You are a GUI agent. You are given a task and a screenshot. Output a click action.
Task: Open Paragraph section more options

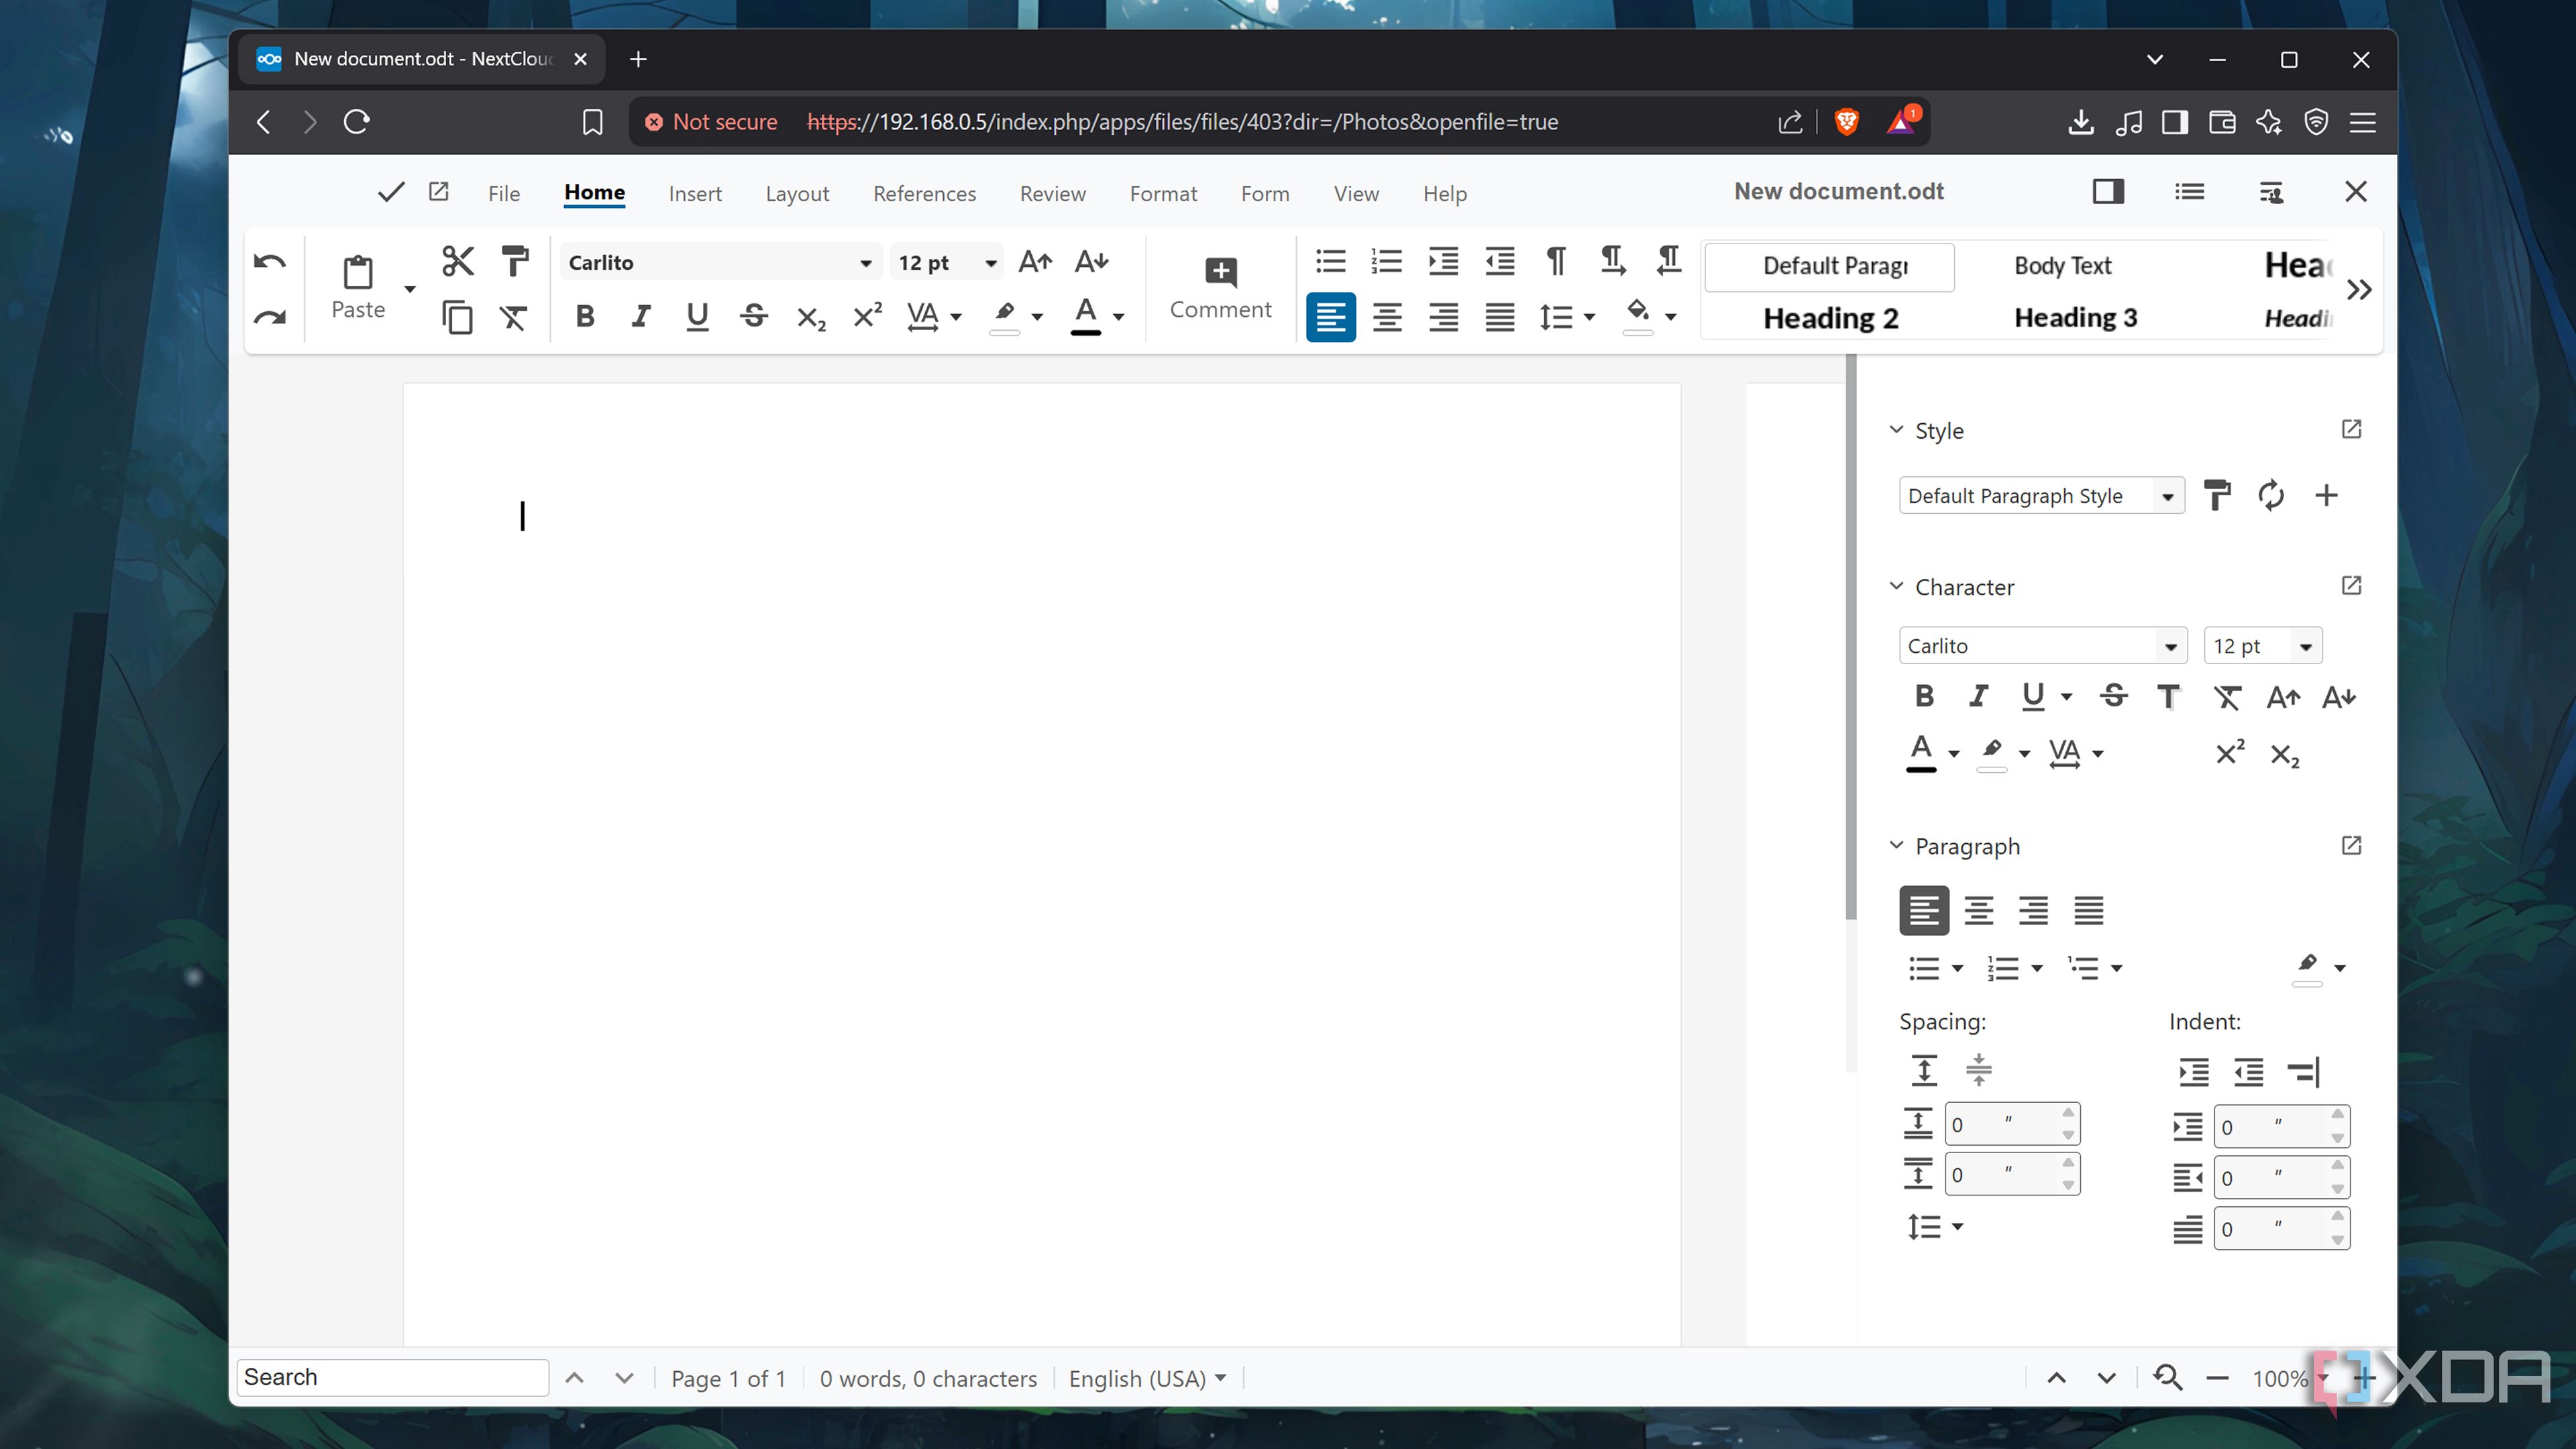pyautogui.click(x=2351, y=846)
